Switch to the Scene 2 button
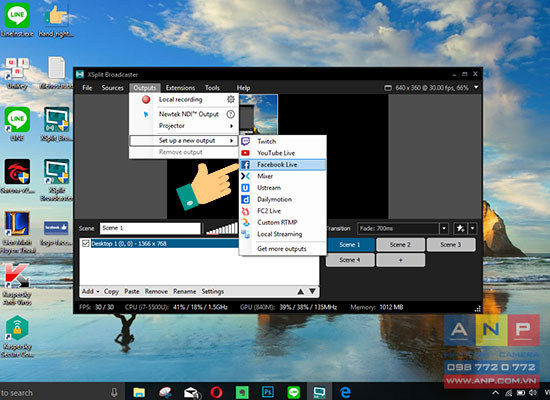The width and height of the screenshot is (550, 400). [x=400, y=245]
